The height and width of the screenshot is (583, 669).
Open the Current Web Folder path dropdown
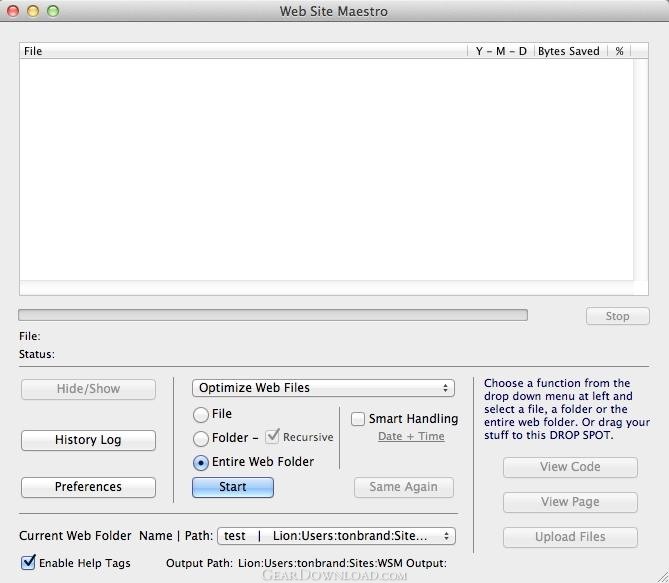tap(336, 536)
